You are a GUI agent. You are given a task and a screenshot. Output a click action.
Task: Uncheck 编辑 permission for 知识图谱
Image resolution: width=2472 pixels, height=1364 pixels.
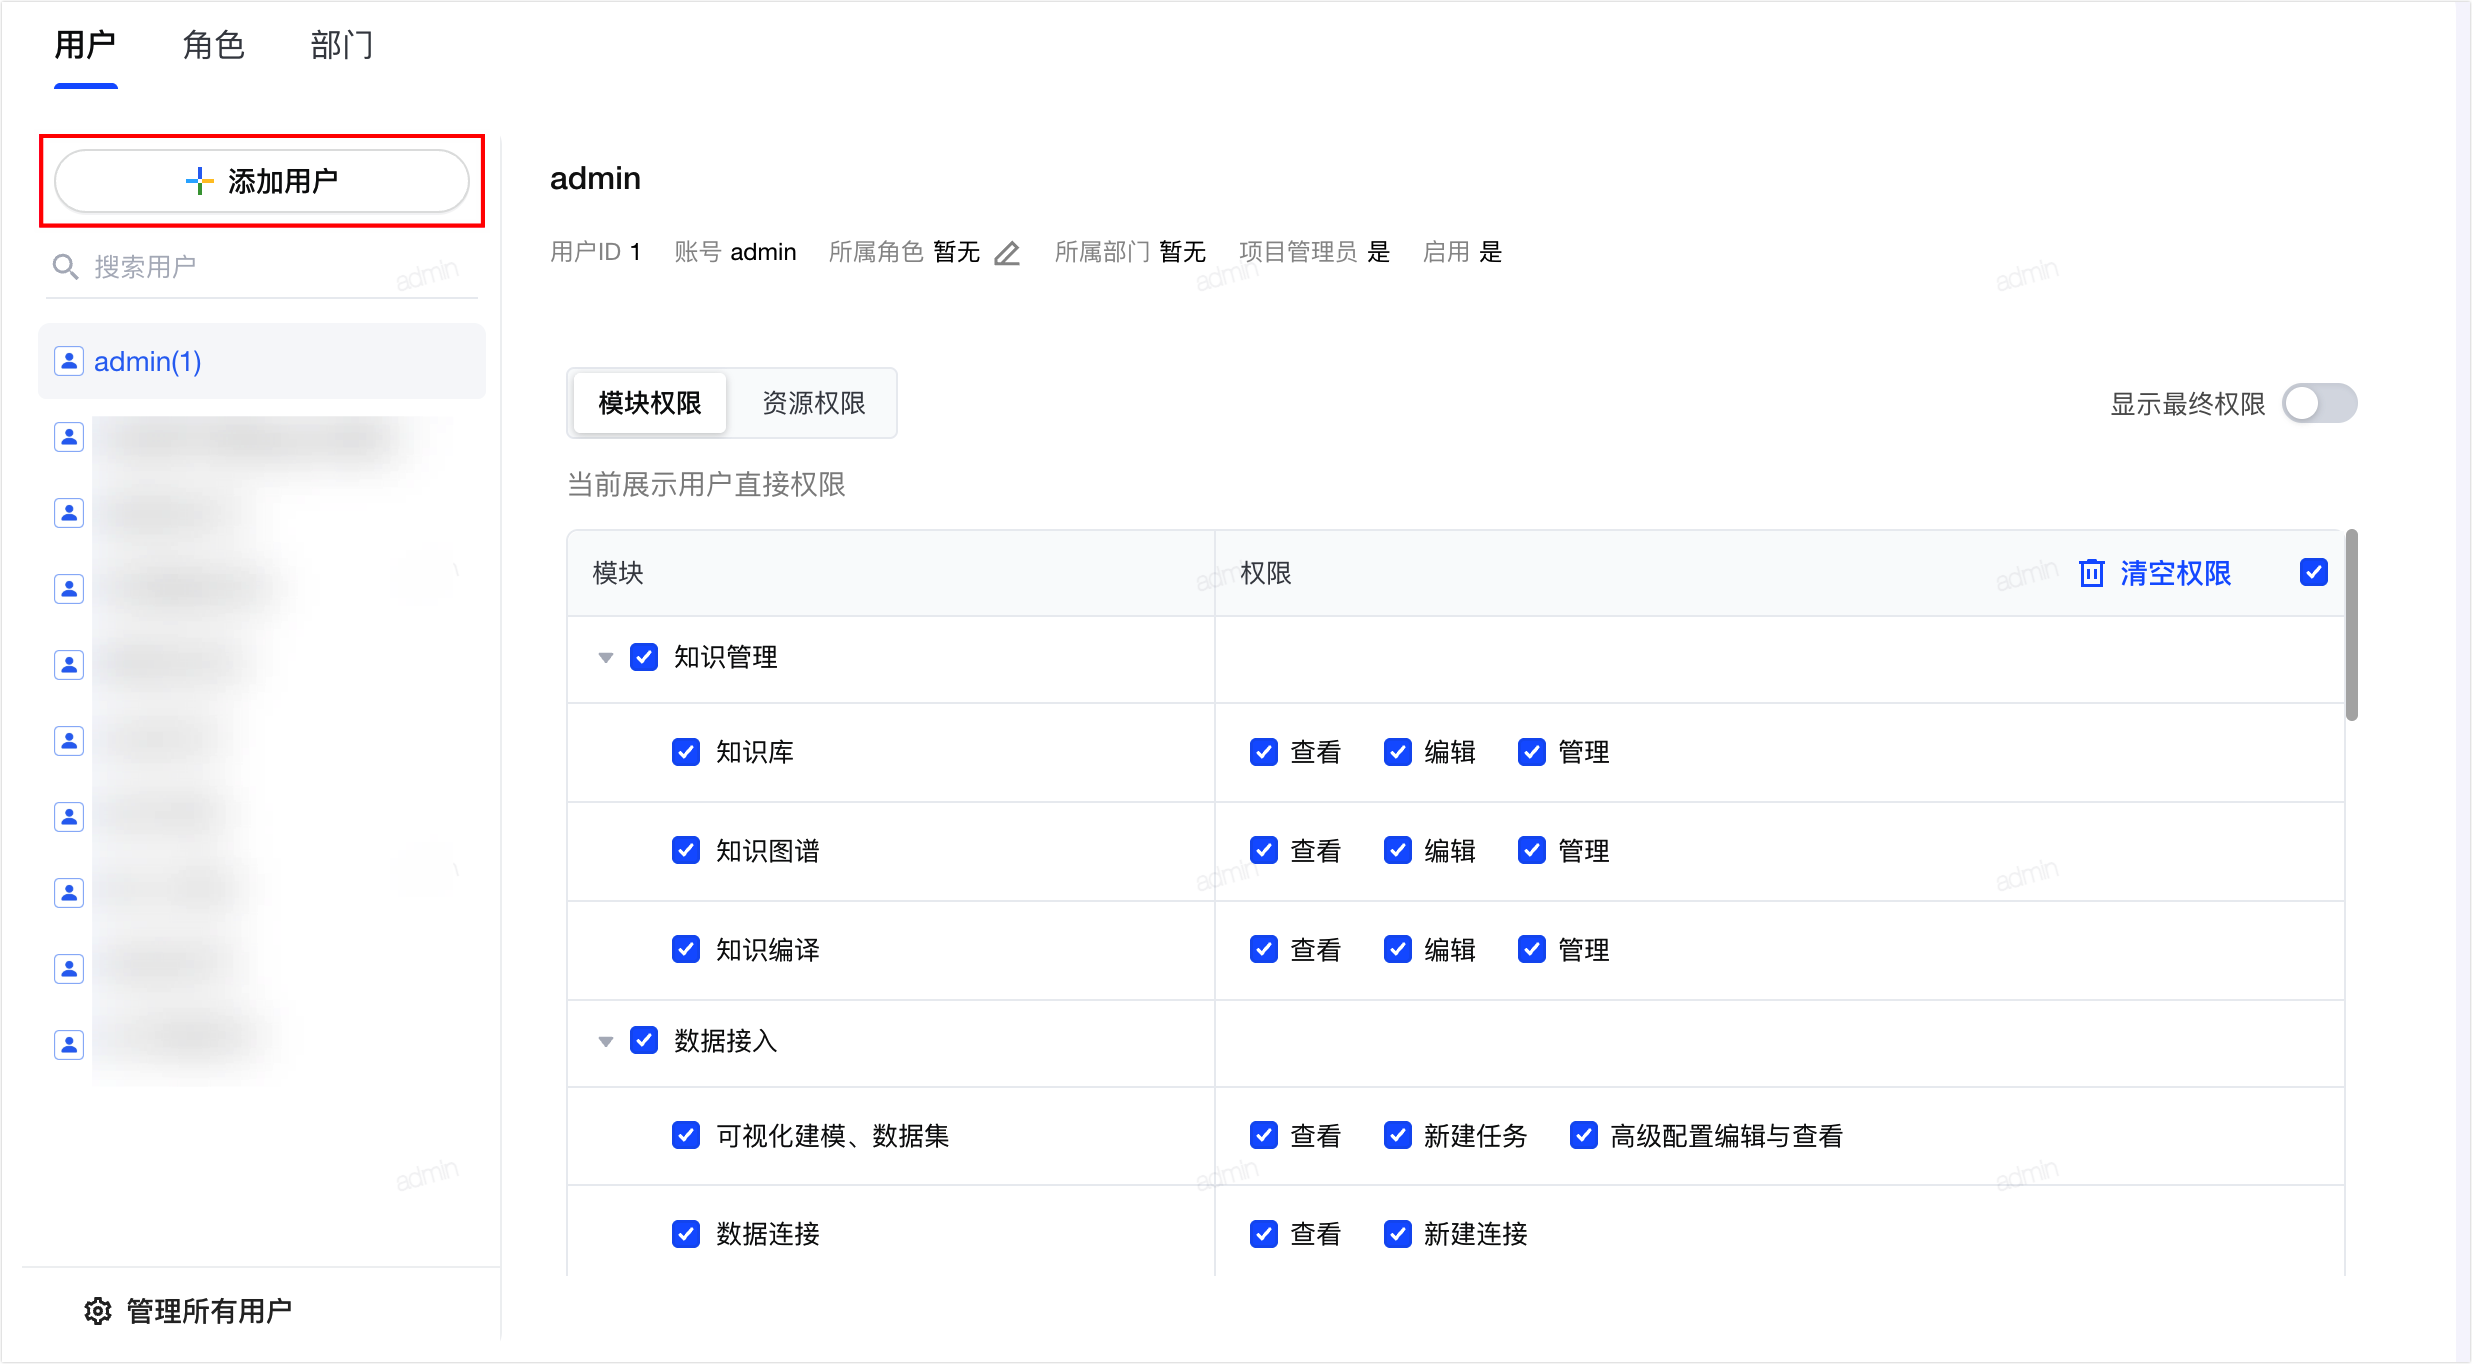1398,851
